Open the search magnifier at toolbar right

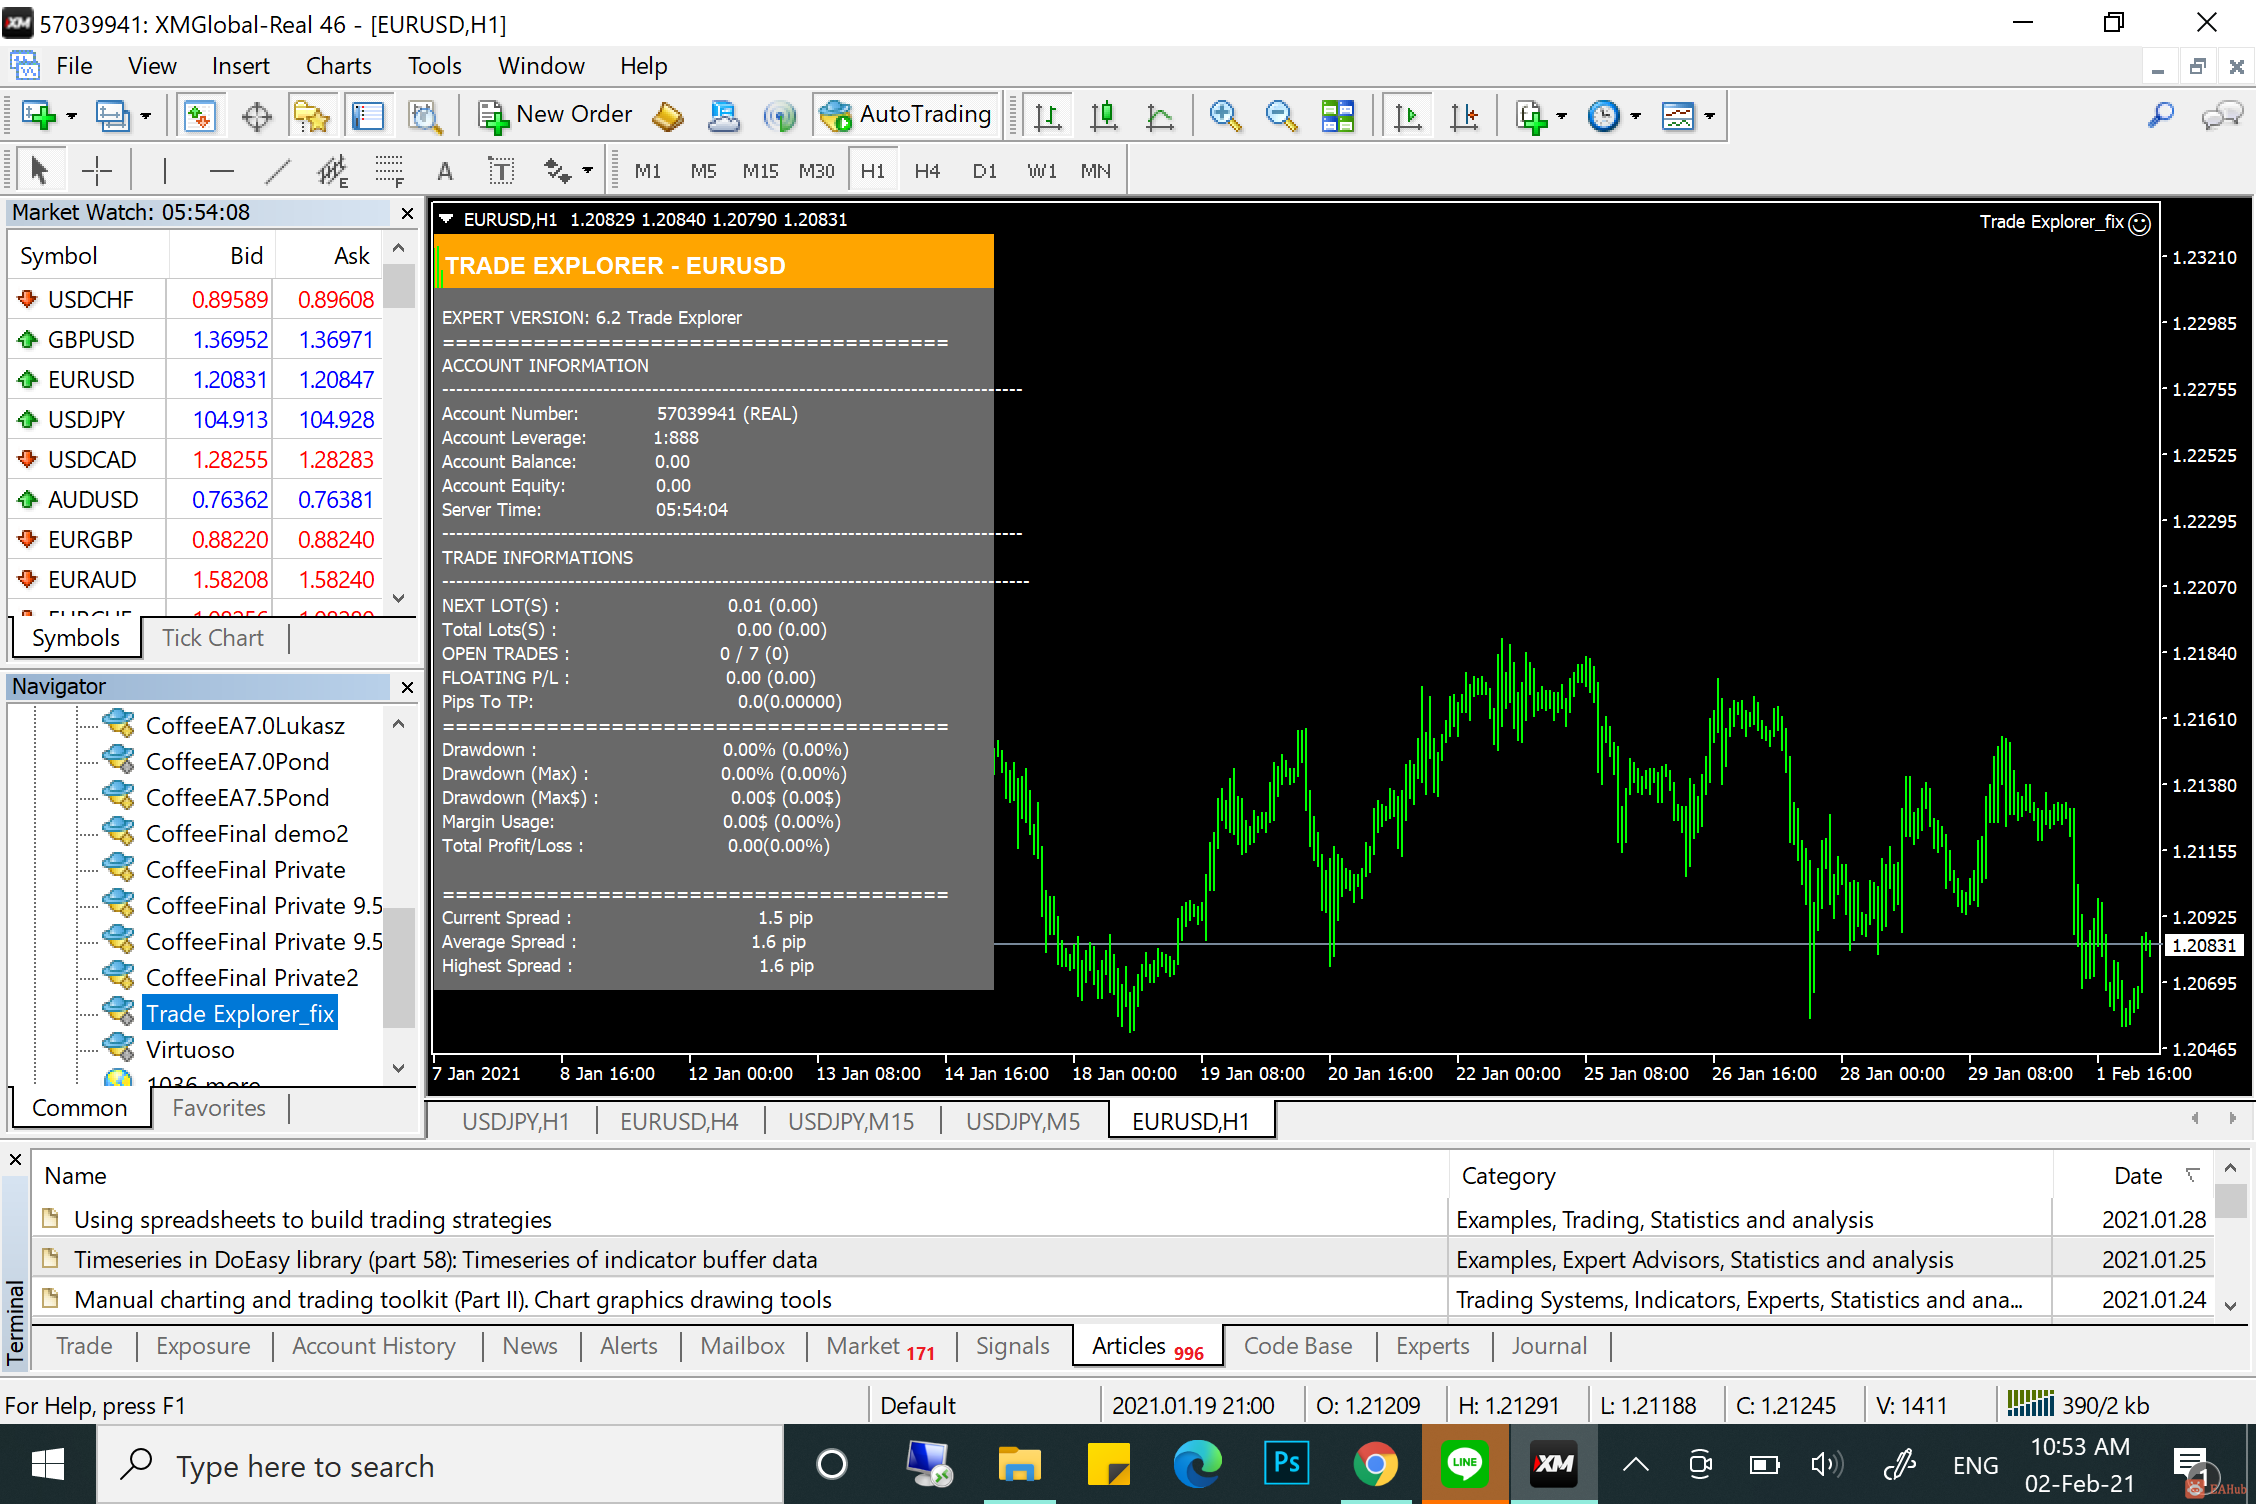point(2160,116)
